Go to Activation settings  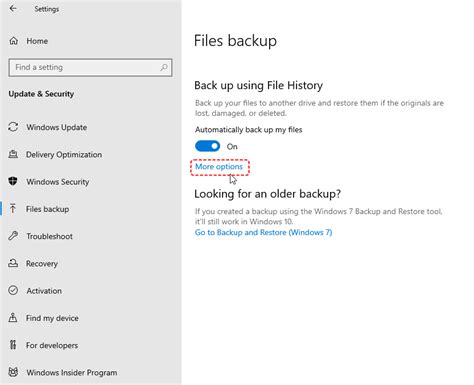click(44, 291)
